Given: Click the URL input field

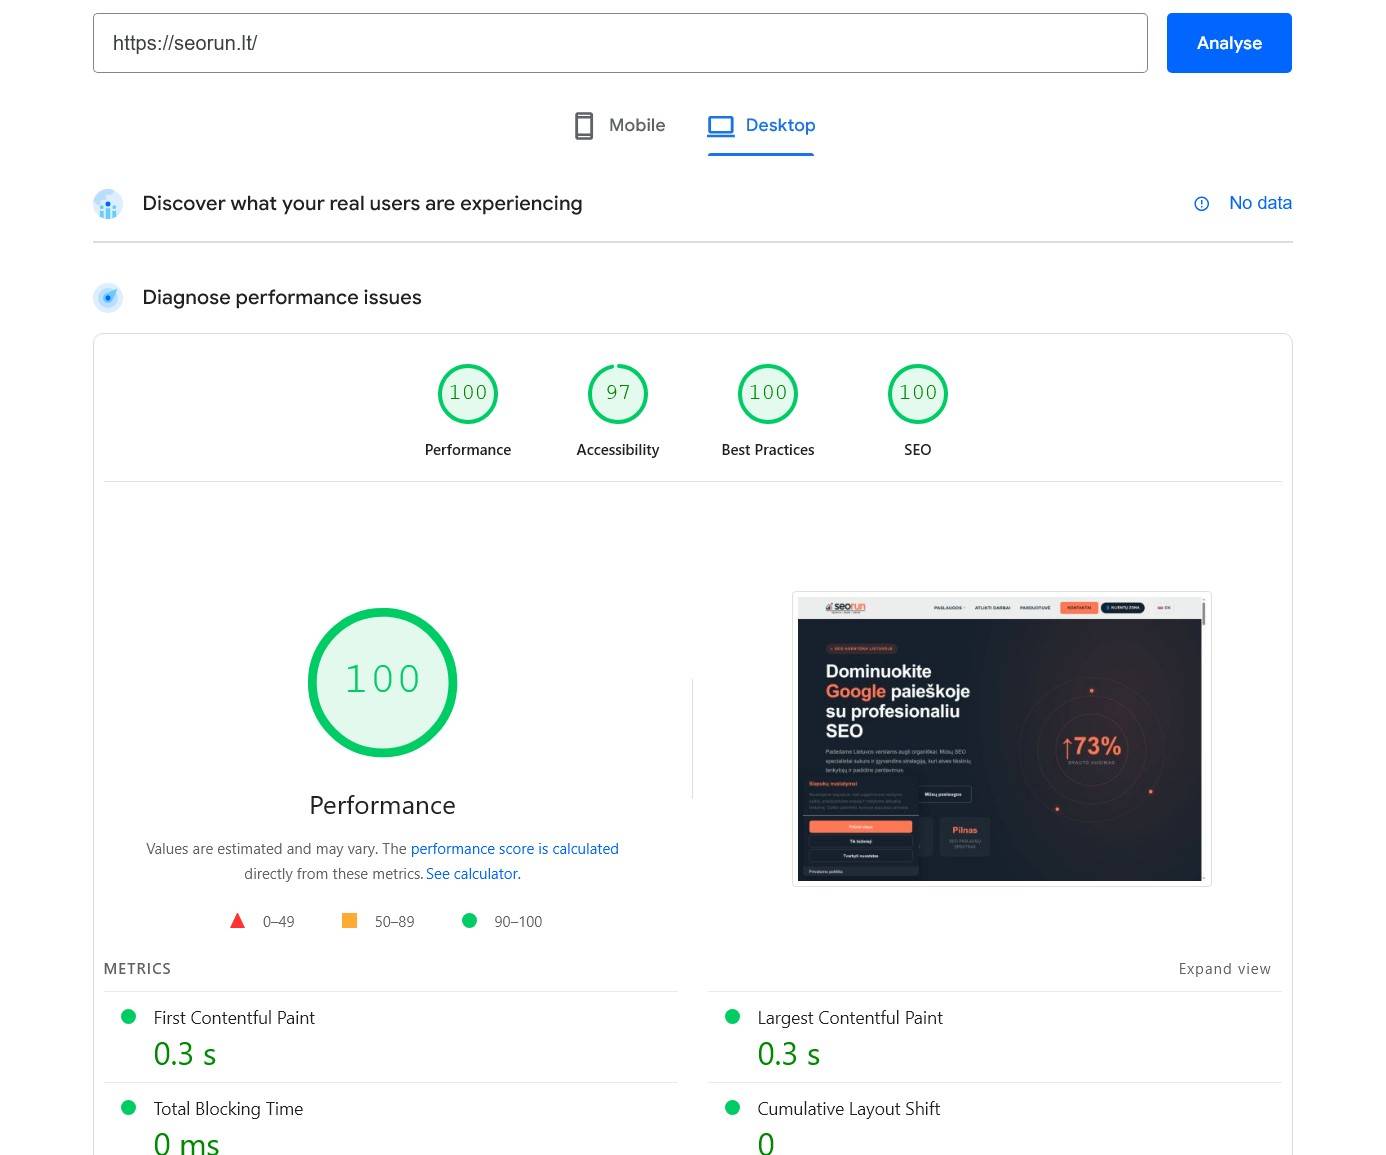Looking at the screenshot, I should tap(620, 43).
